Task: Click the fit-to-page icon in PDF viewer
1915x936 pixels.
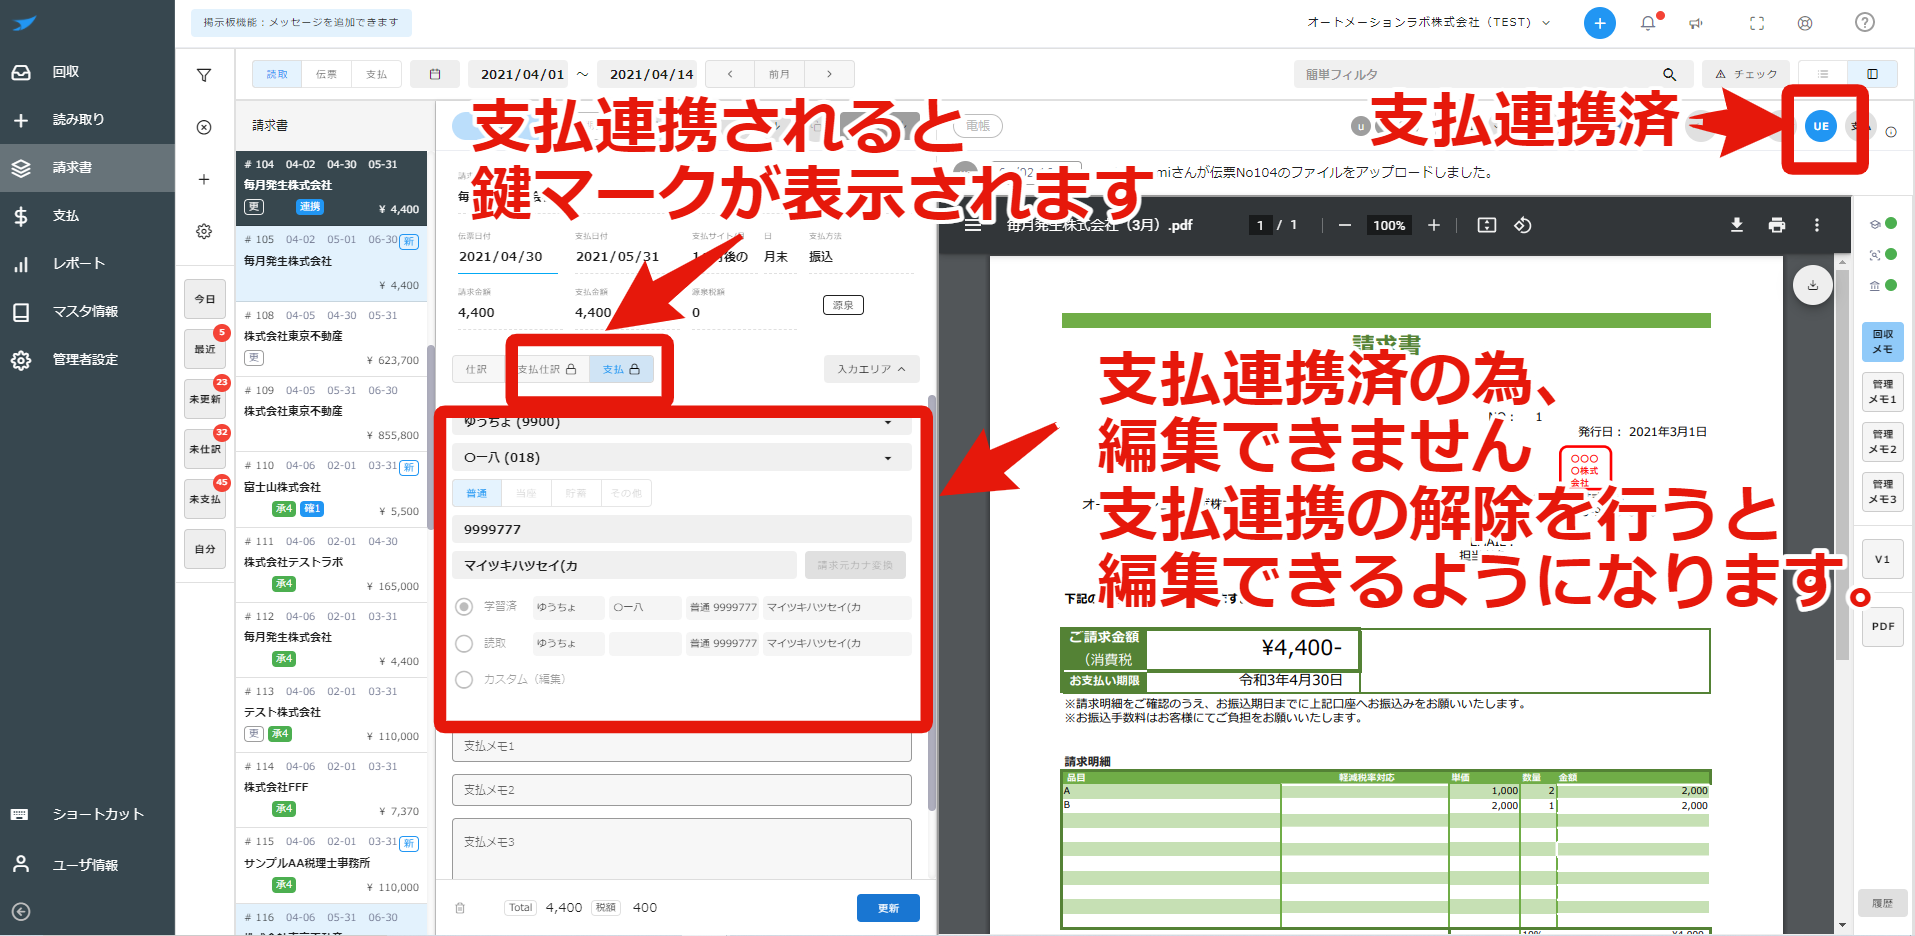Action: tap(1487, 225)
